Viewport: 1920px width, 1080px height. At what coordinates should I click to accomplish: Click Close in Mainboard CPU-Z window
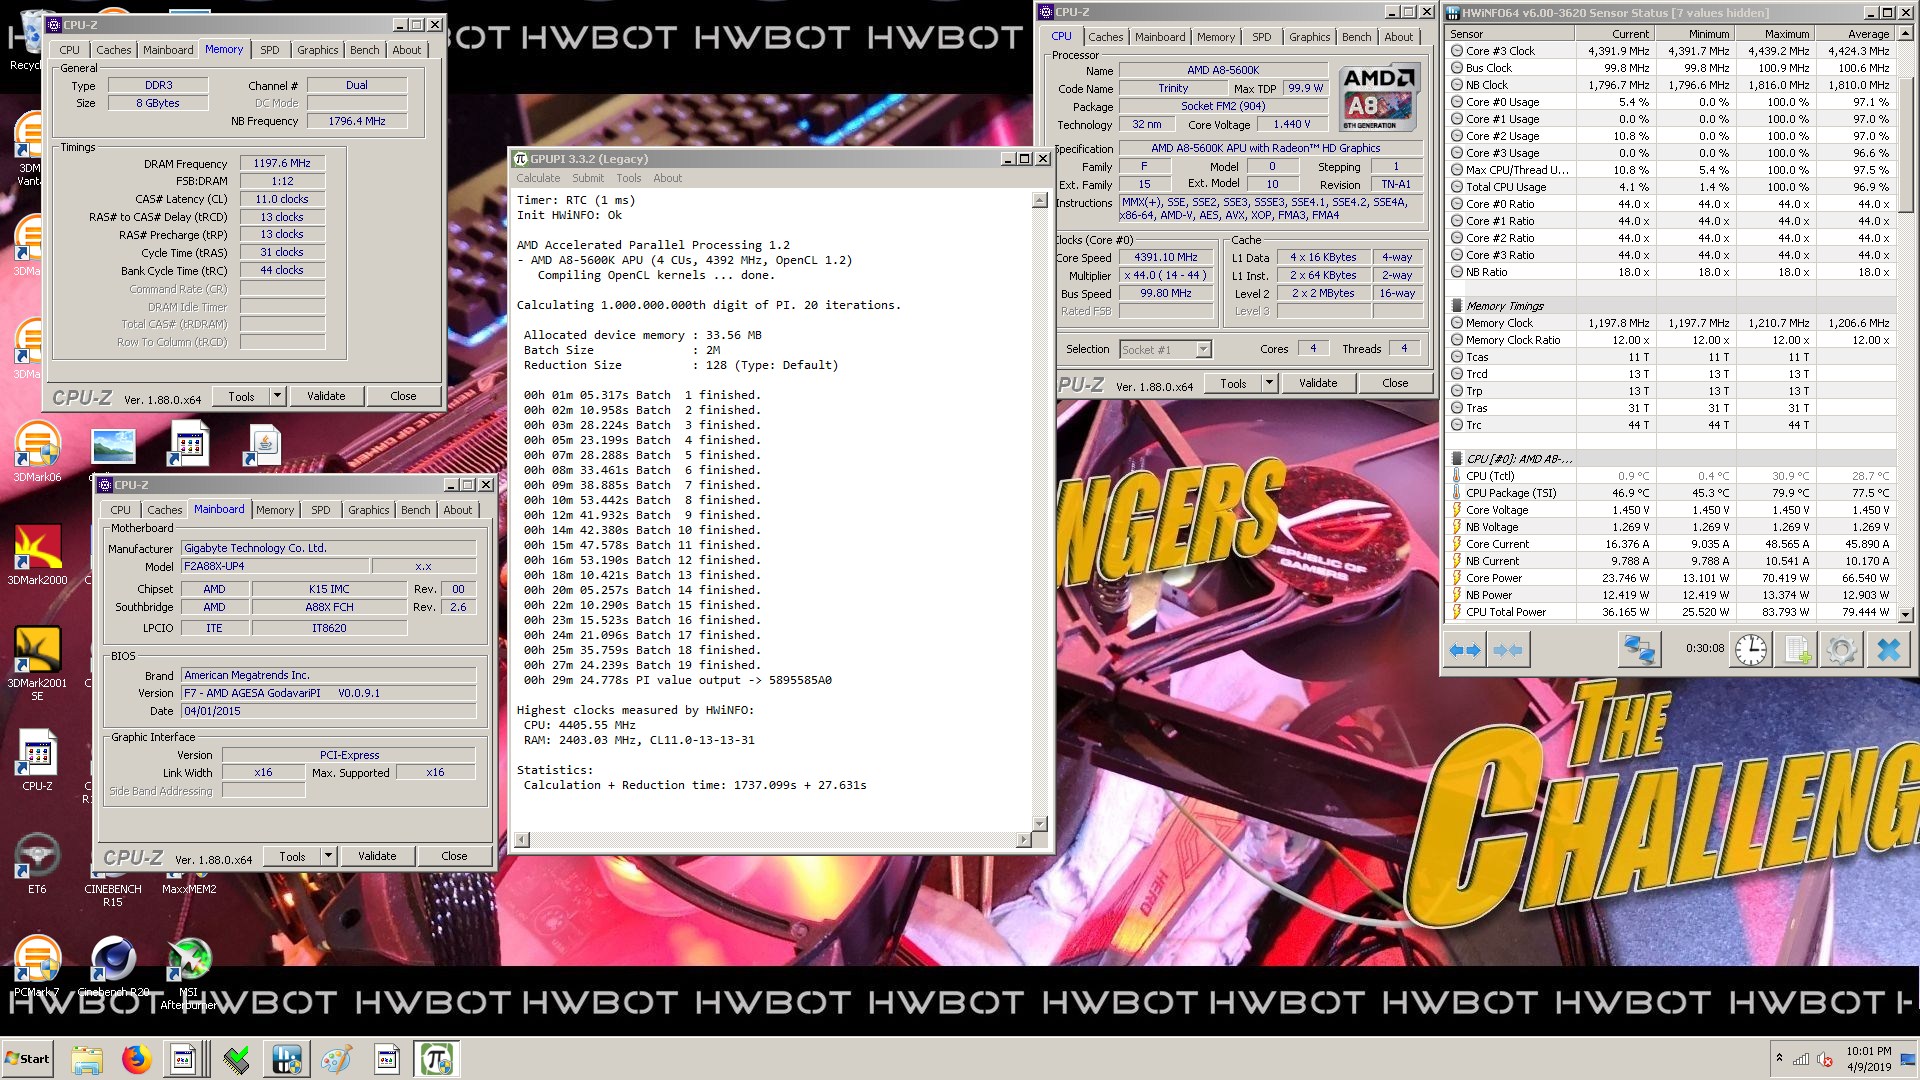click(x=454, y=856)
